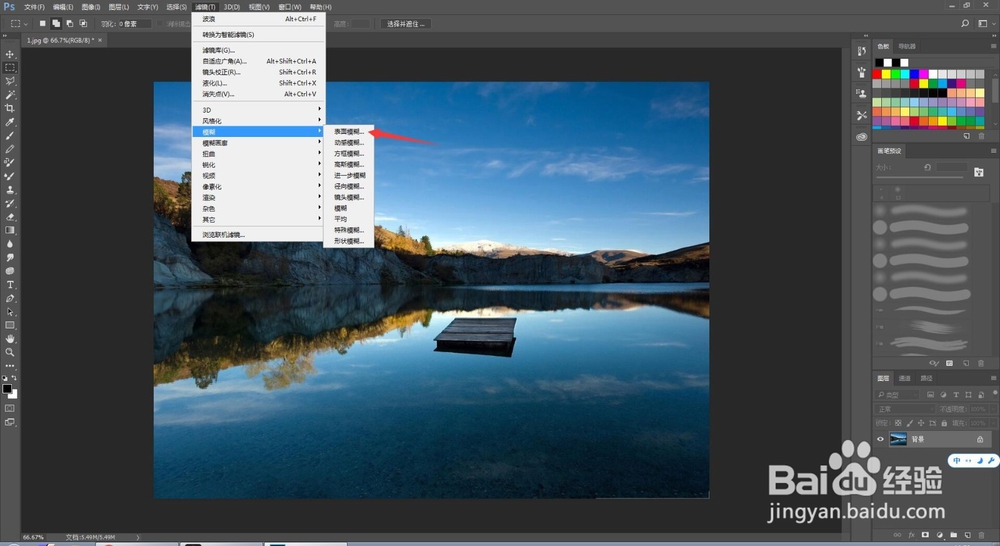Image resolution: width=1000 pixels, height=546 pixels.
Task: Select the Brush tool
Action: click(10, 135)
